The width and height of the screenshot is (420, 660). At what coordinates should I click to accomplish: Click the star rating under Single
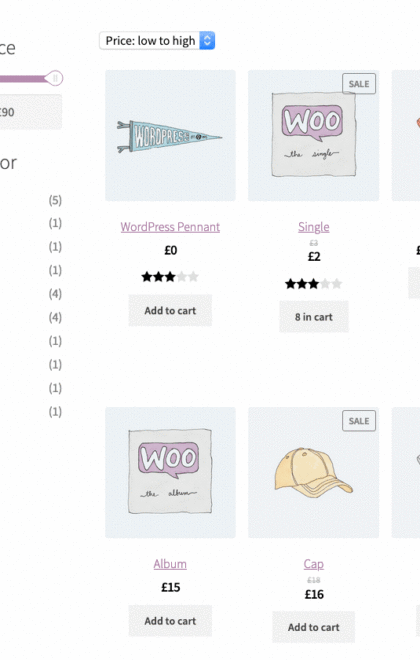(x=314, y=284)
